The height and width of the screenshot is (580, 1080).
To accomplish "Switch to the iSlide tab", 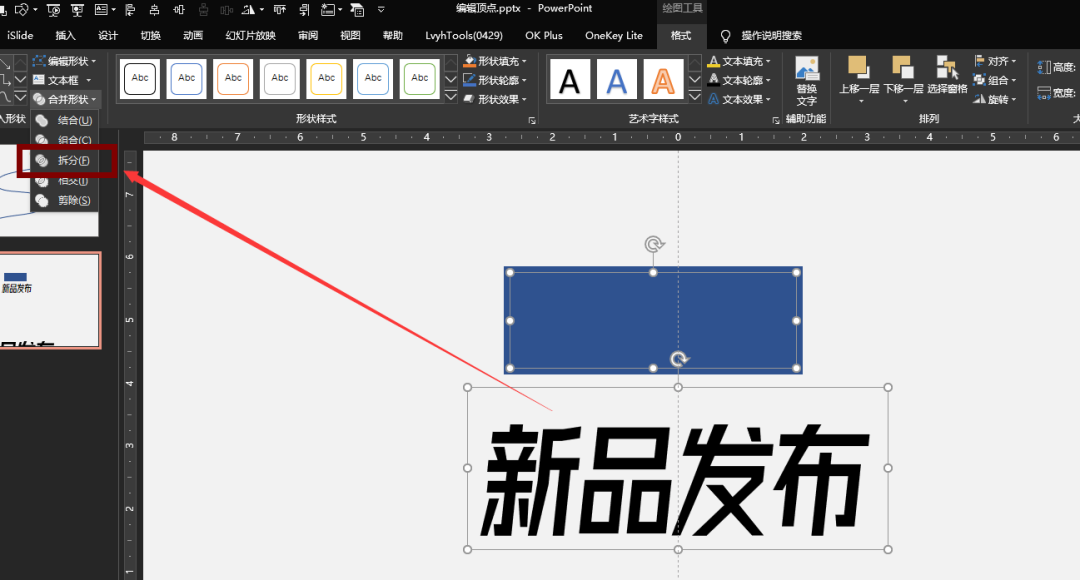I will 20,35.
